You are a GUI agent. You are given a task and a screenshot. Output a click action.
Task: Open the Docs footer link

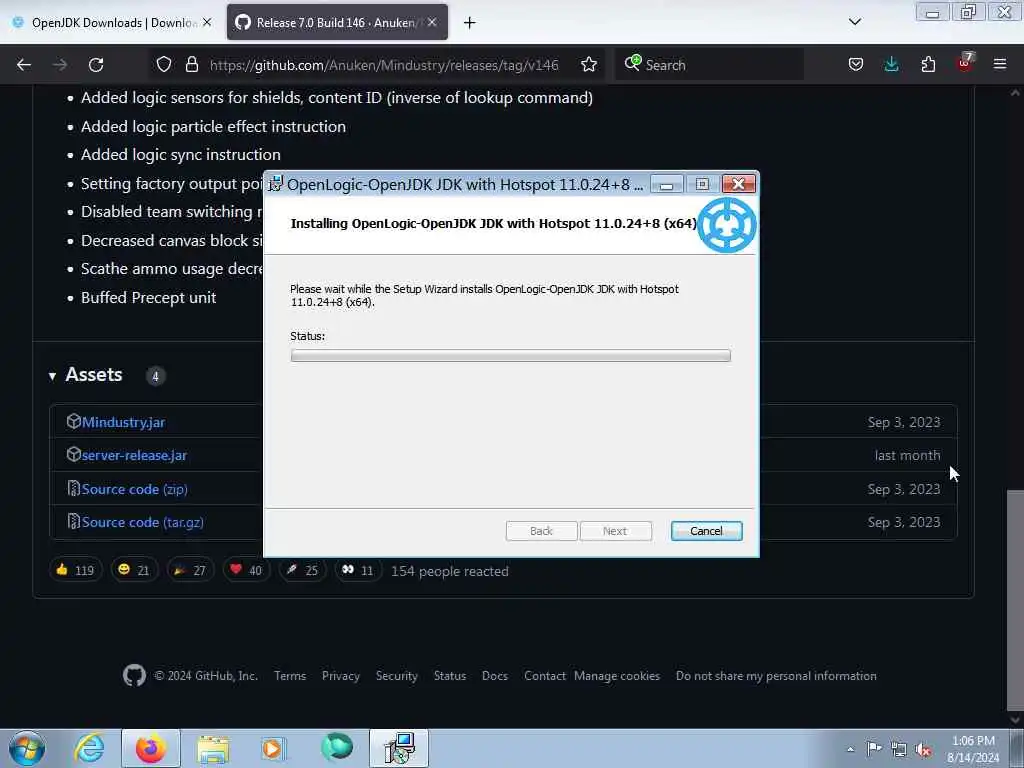pyautogui.click(x=495, y=676)
